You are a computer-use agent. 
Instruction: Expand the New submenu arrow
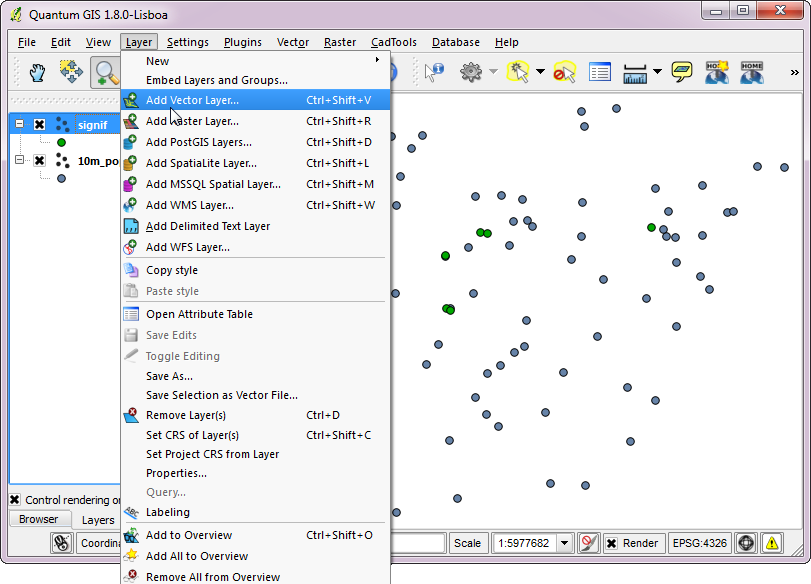coord(378,60)
